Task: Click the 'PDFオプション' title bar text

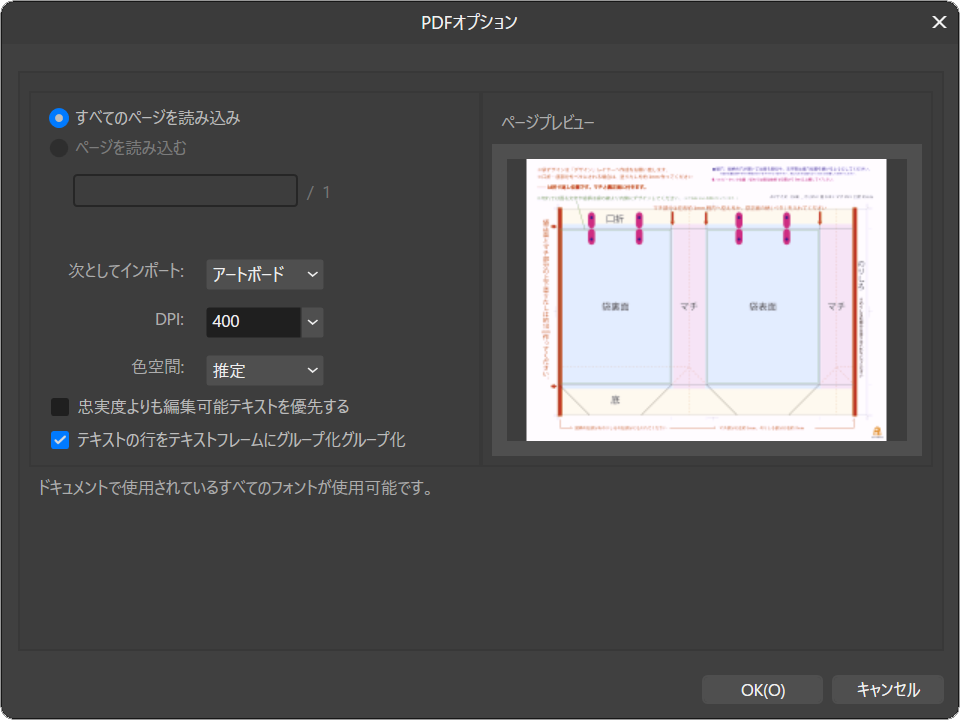Action: (469, 22)
